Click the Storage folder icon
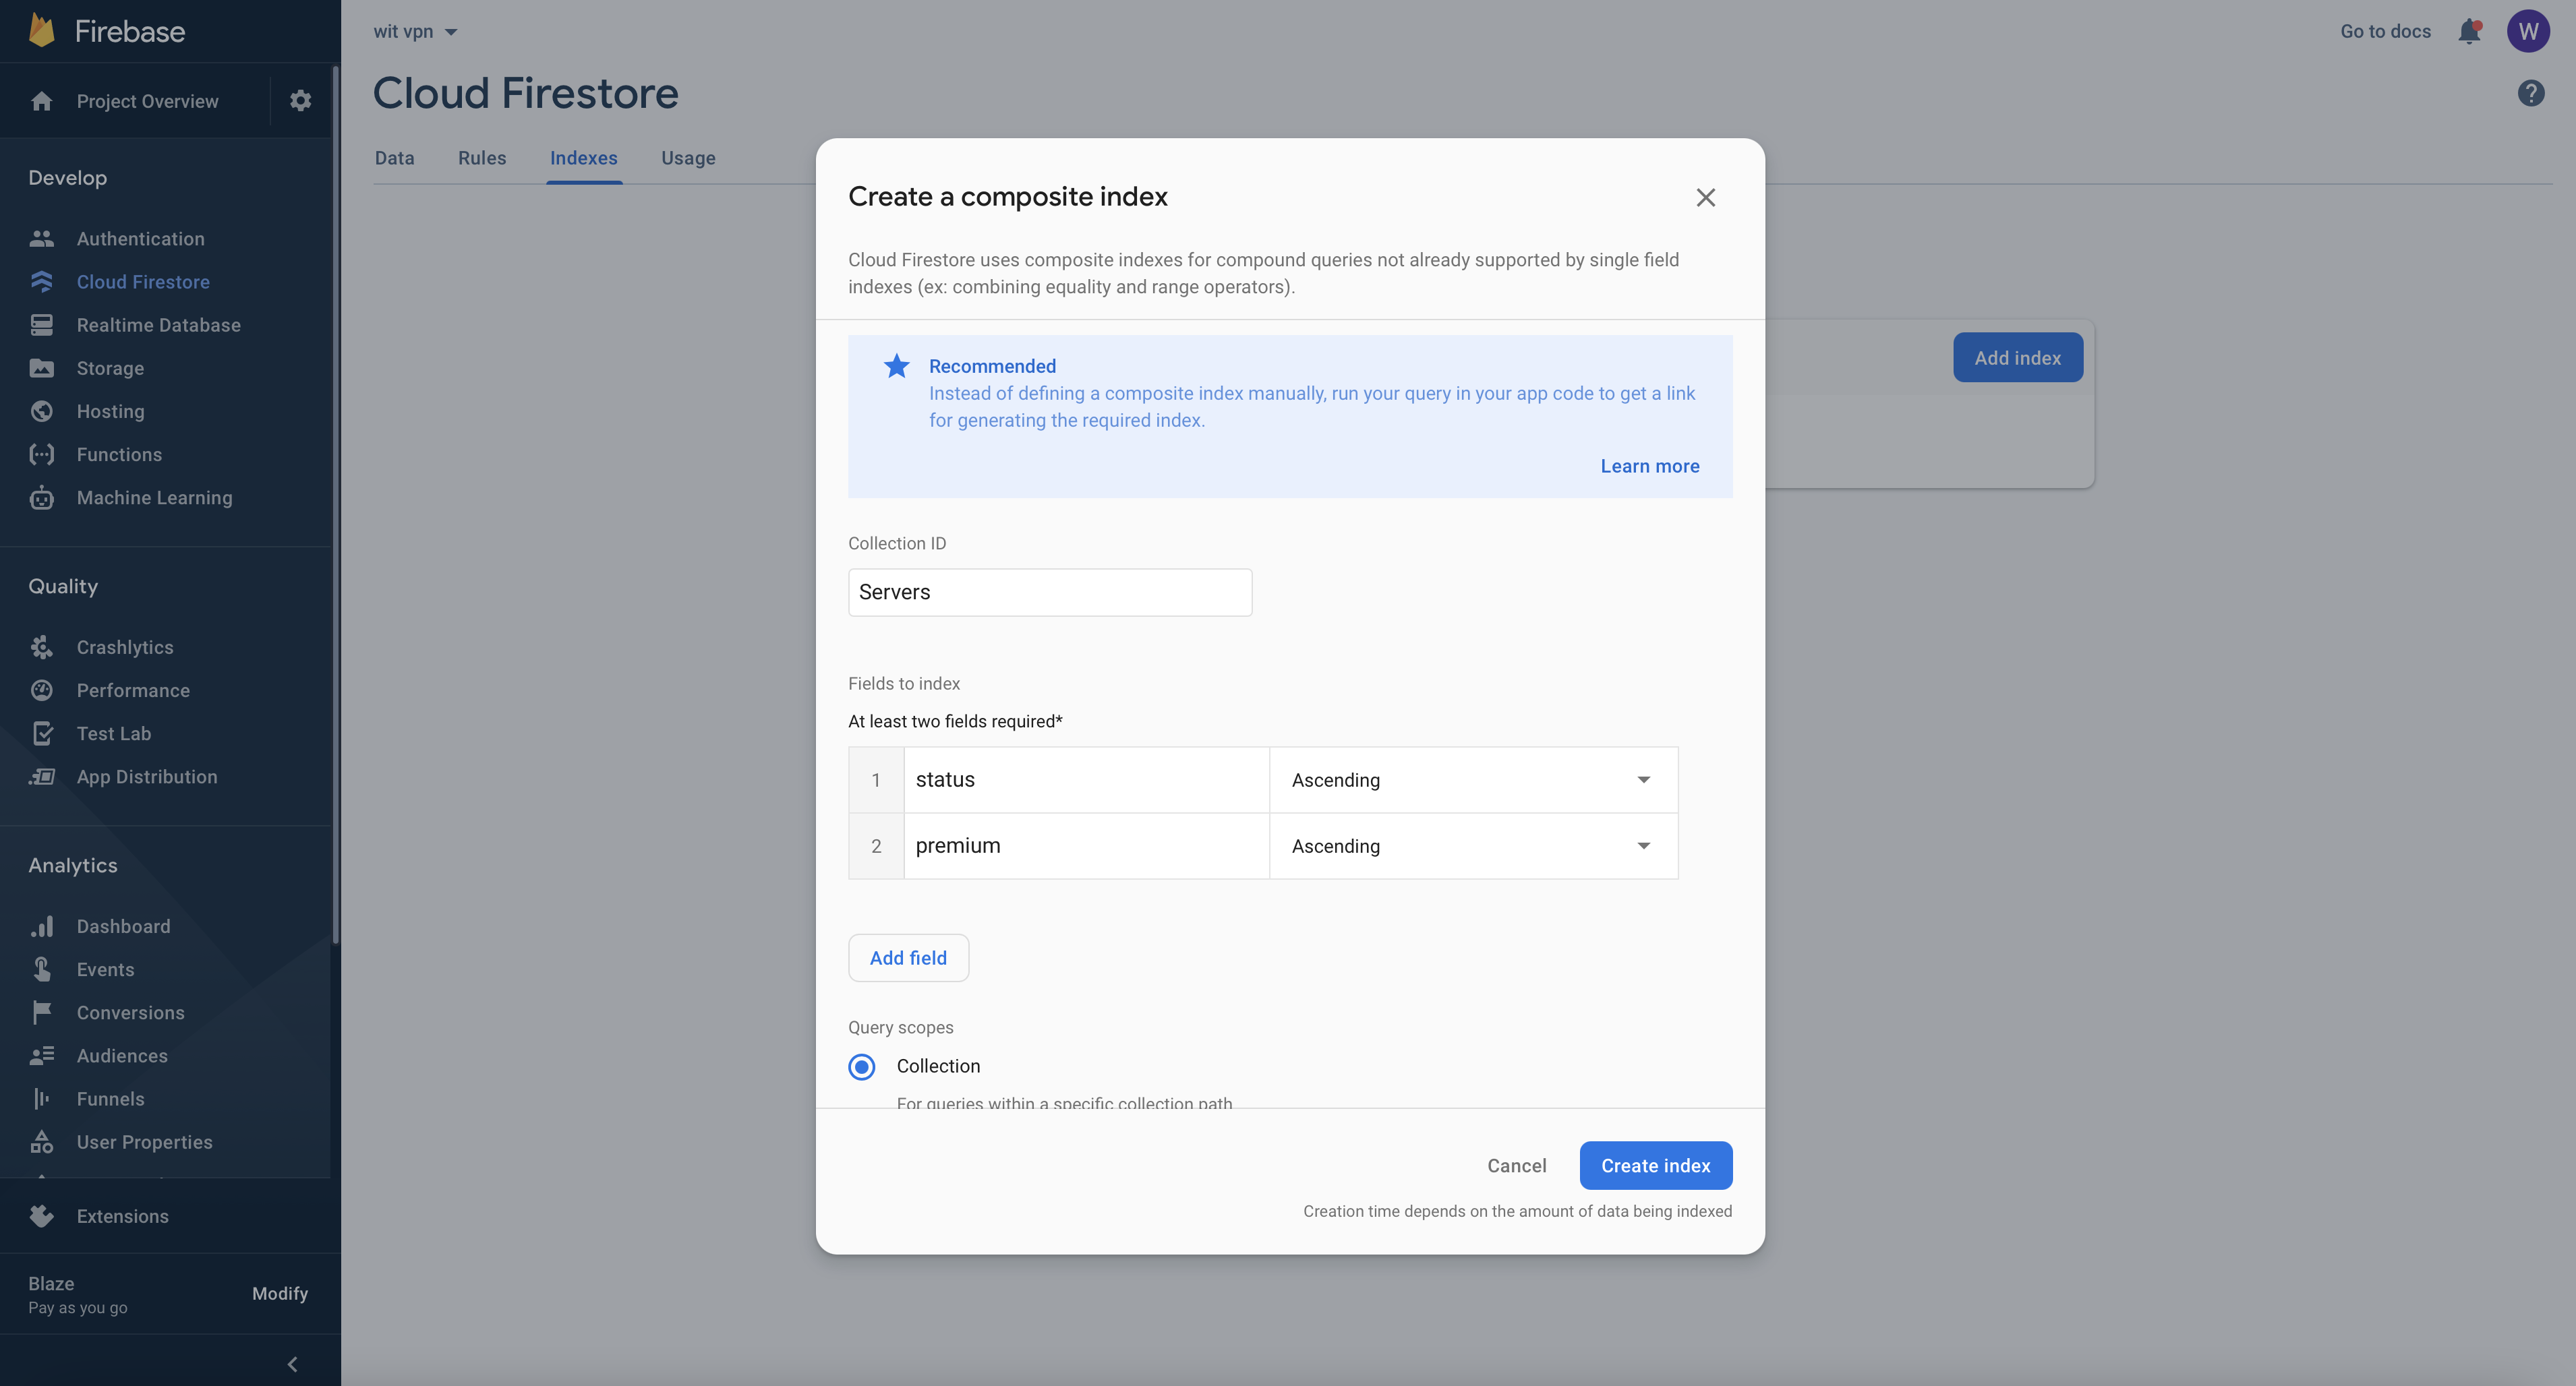This screenshot has width=2576, height=1386. point(41,368)
